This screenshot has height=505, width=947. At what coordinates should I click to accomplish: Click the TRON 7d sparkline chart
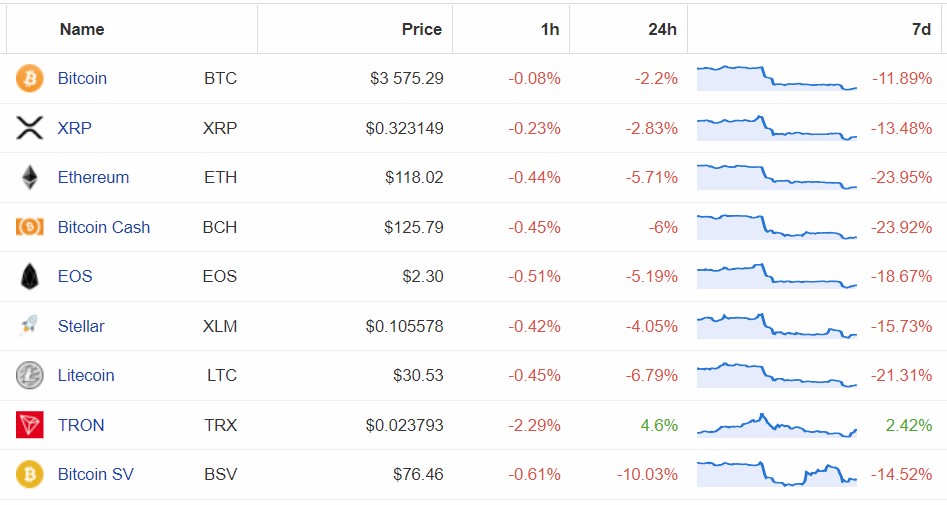(777, 425)
